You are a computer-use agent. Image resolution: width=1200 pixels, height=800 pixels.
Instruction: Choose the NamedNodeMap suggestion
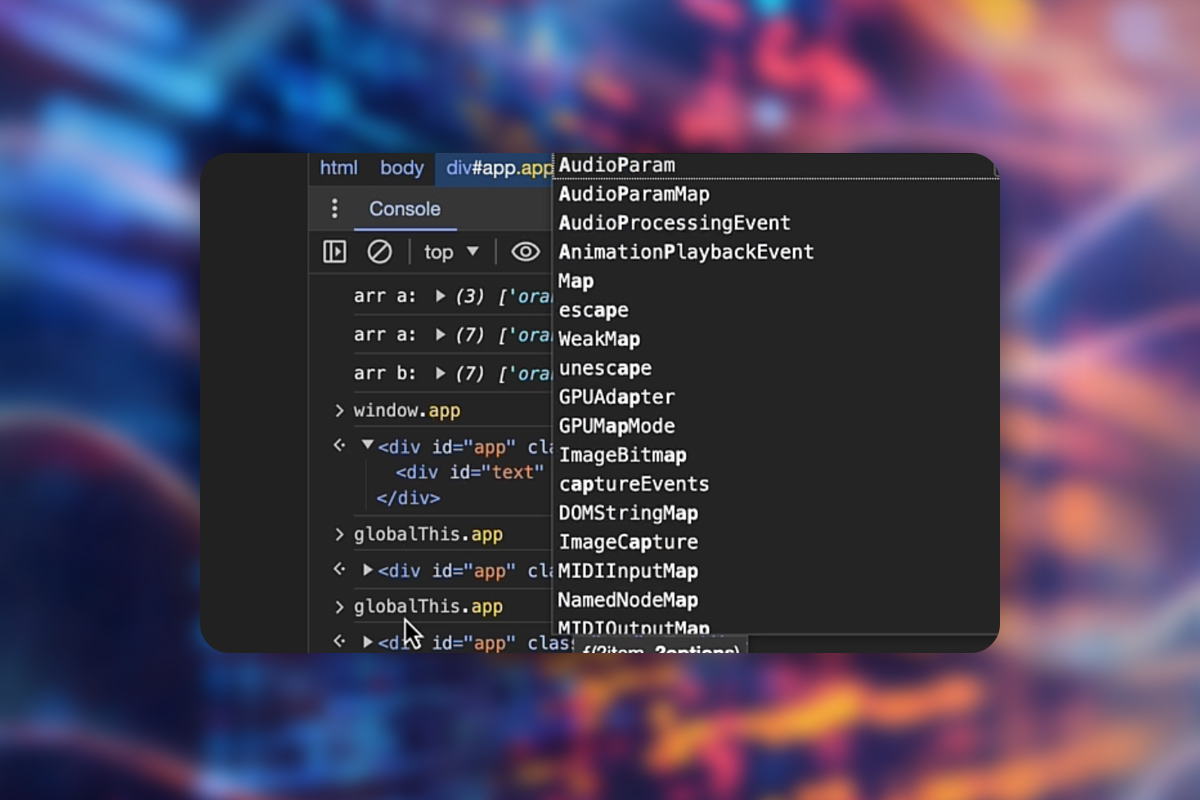point(775,600)
